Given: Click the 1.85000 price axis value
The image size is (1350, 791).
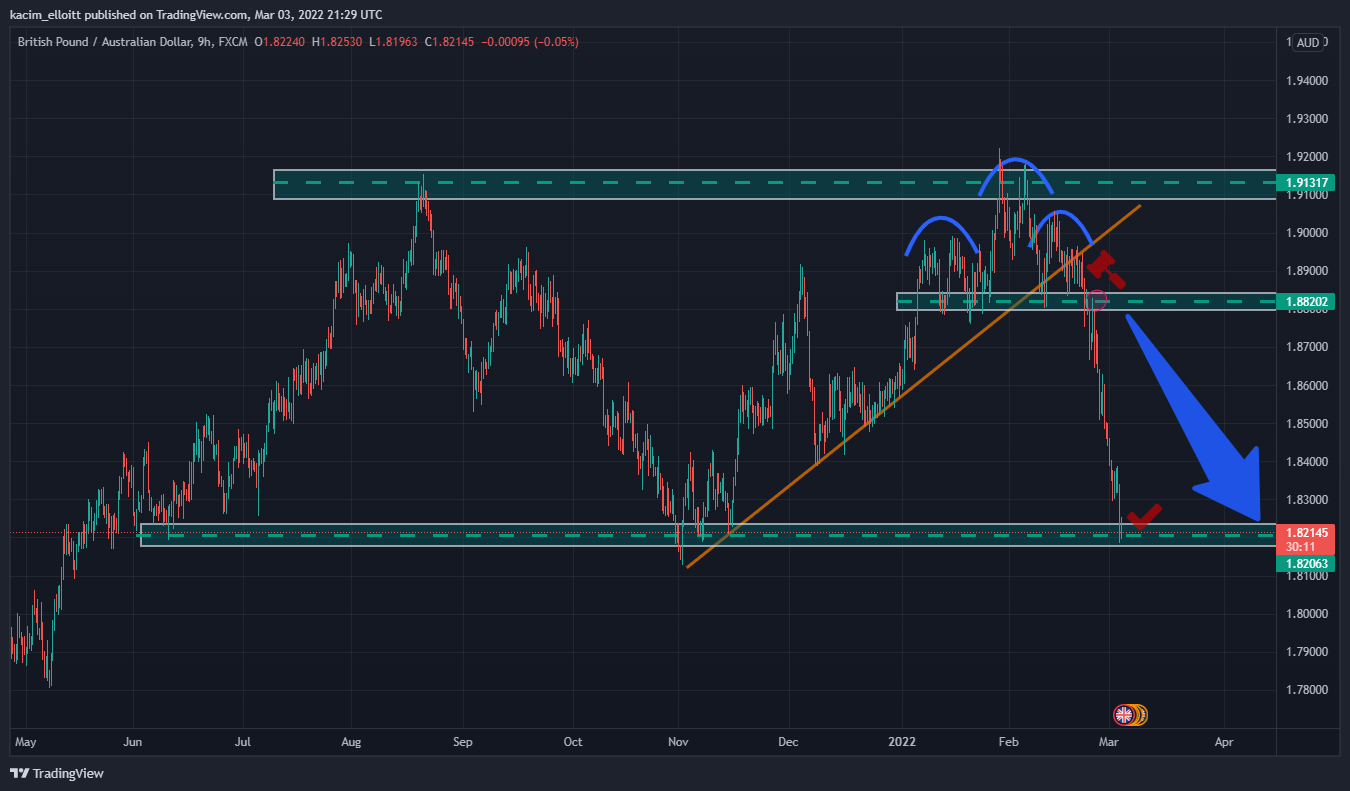Looking at the screenshot, I should coord(1306,423).
